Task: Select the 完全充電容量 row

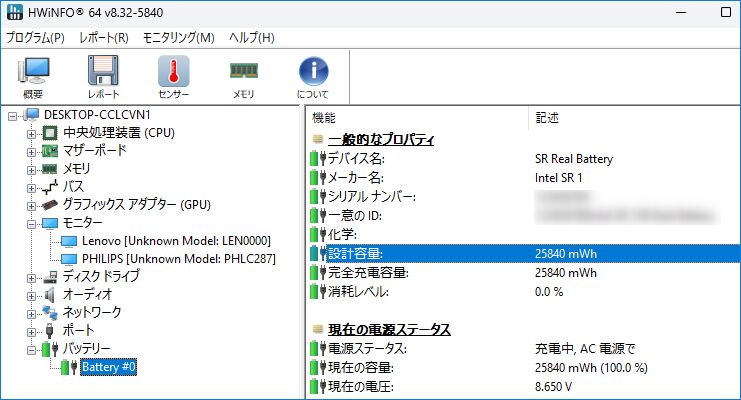Action: click(x=368, y=272)
